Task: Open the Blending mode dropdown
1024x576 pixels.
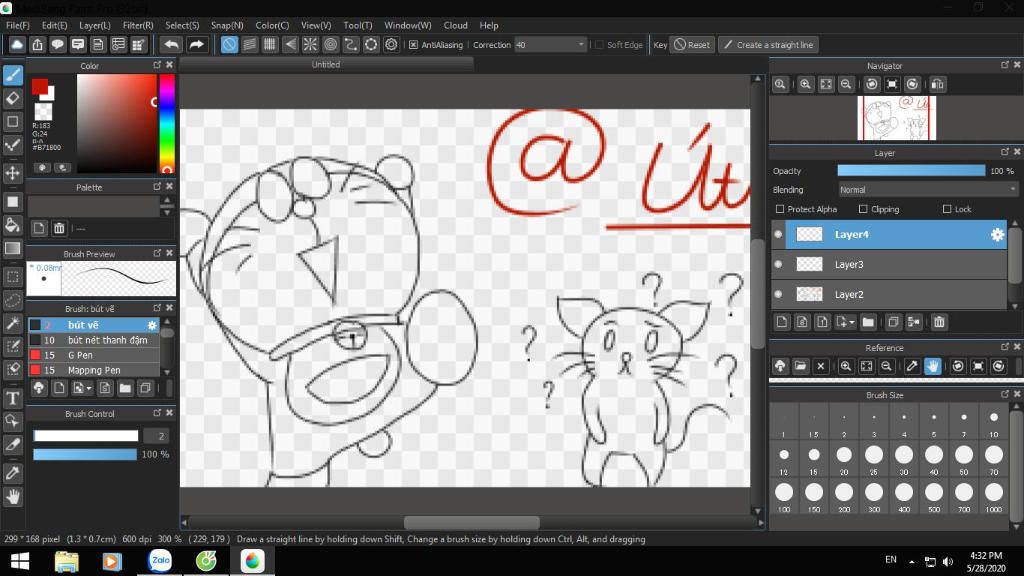Action: (927, 189)
